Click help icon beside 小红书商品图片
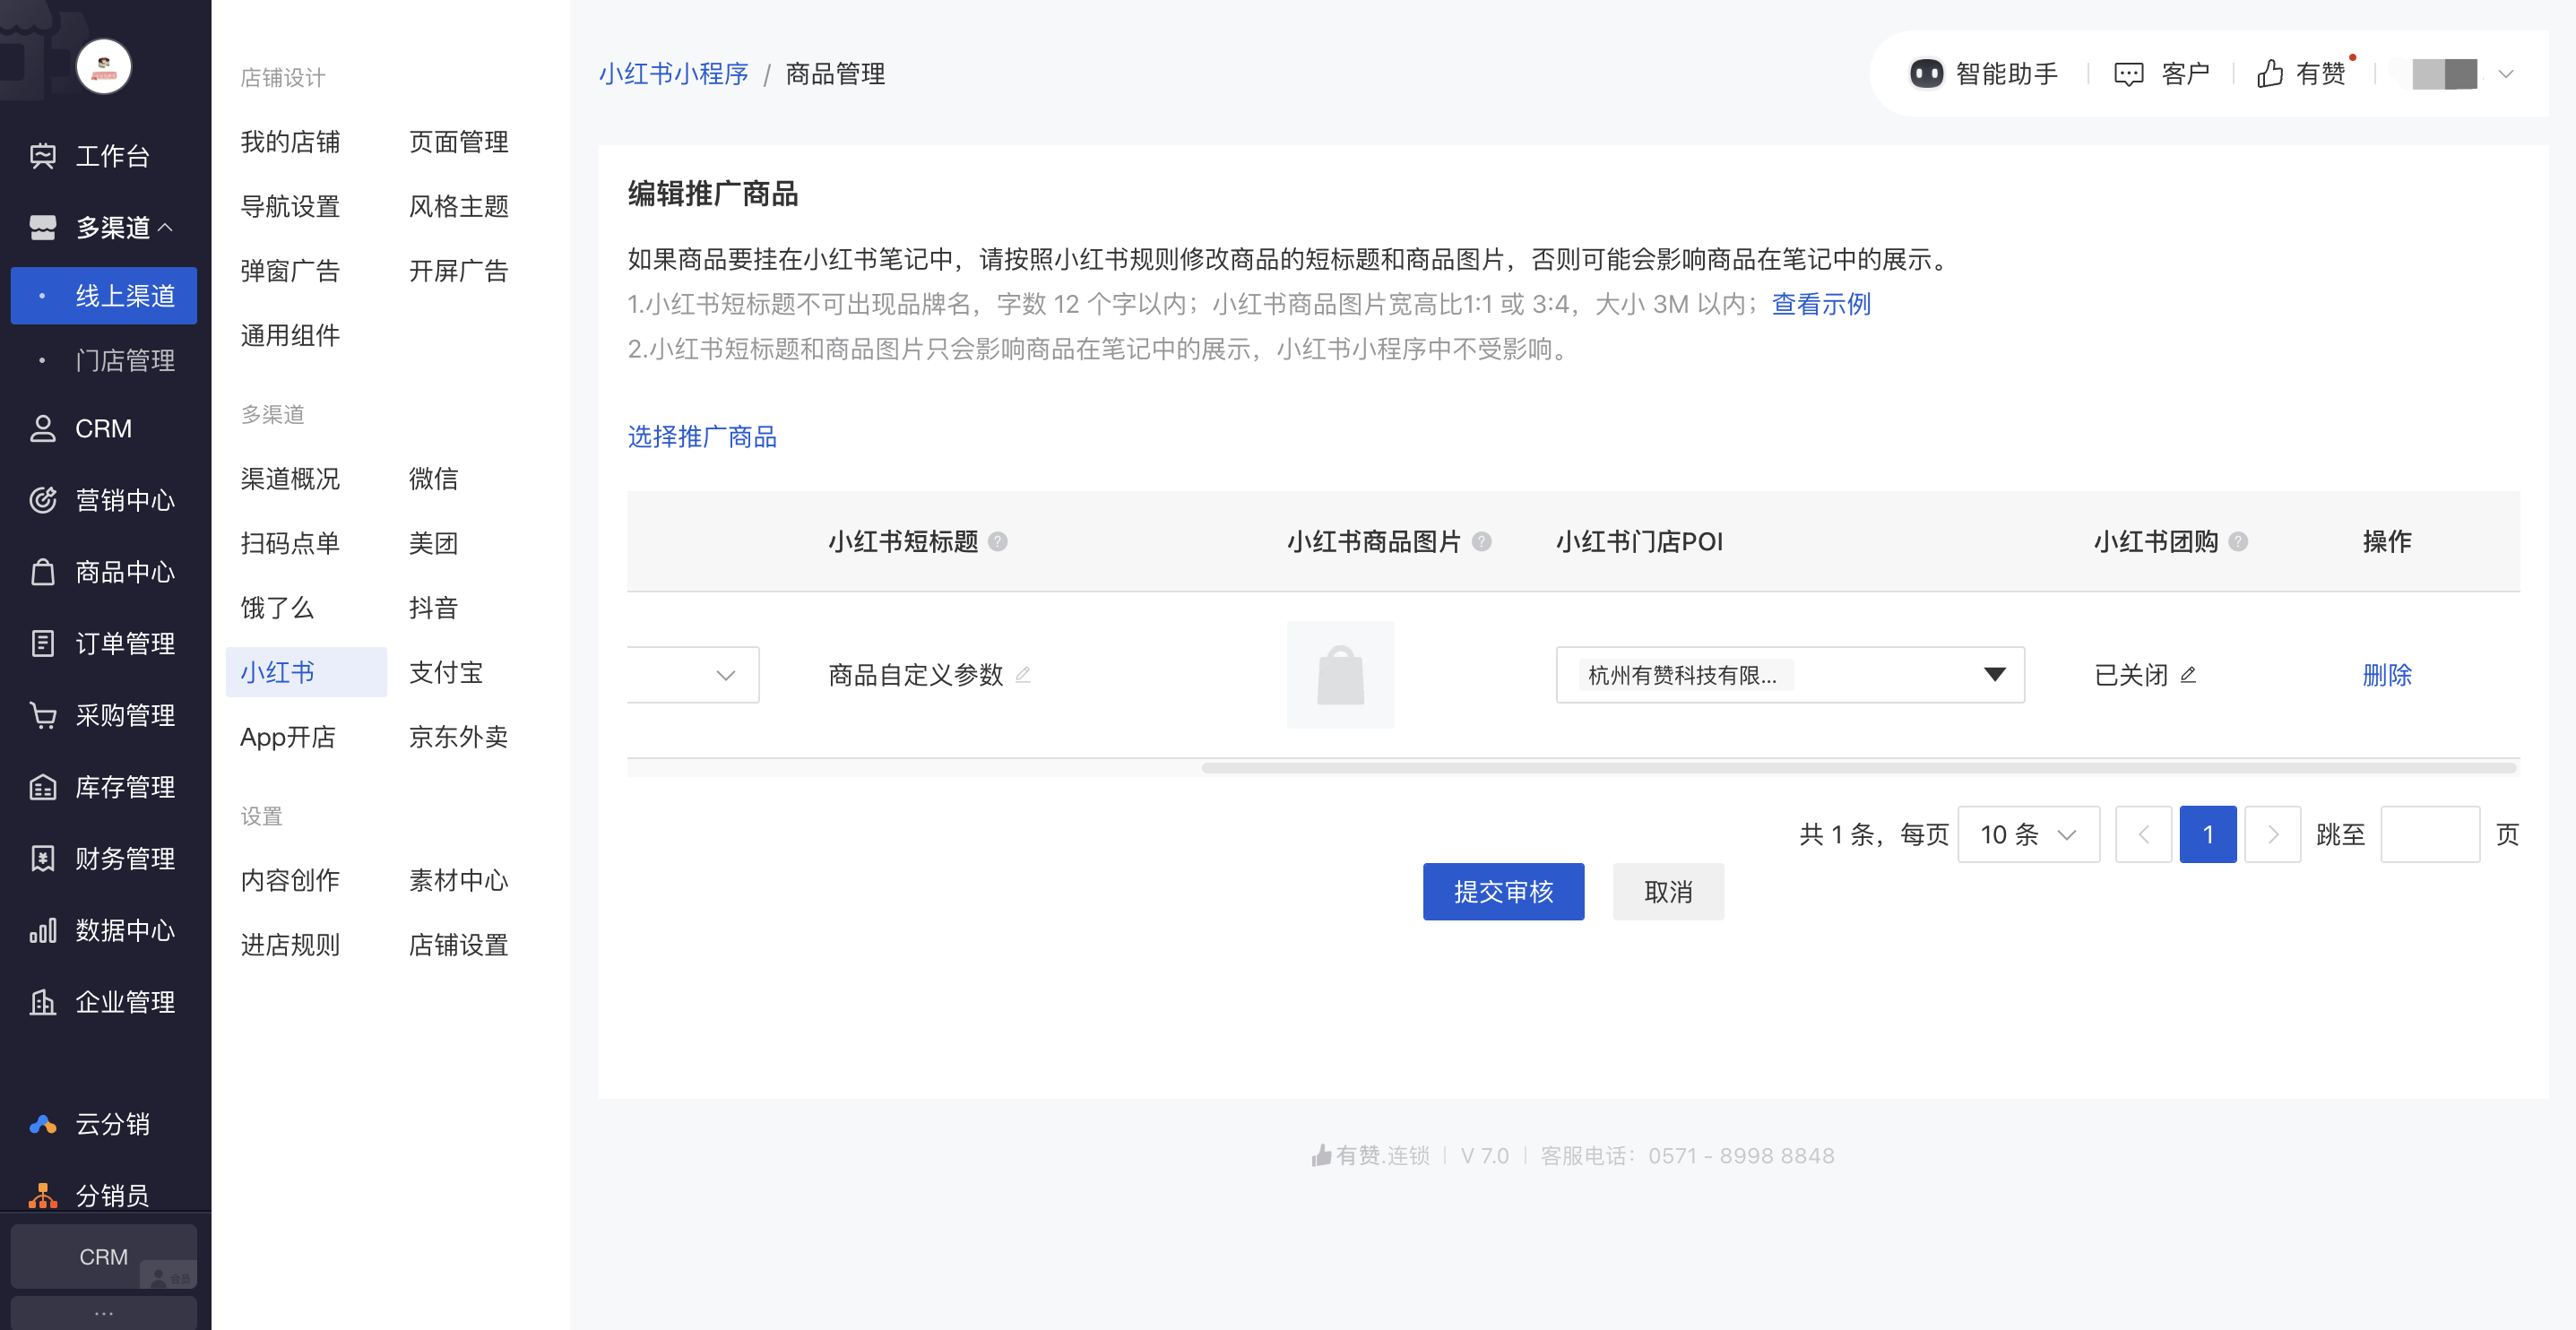Screen dimensions: 2576x1330 click(1481, 542)
